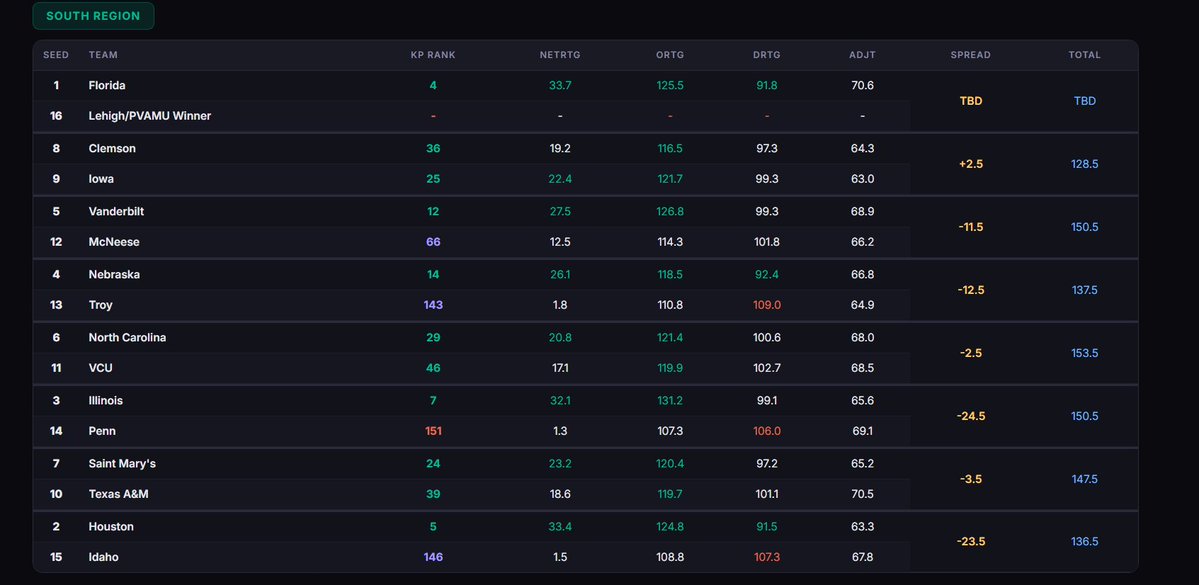The image size is (1199, 585).
Task: Select the Idaho team name
Action: pyautogui.click(x=103, y=557)
